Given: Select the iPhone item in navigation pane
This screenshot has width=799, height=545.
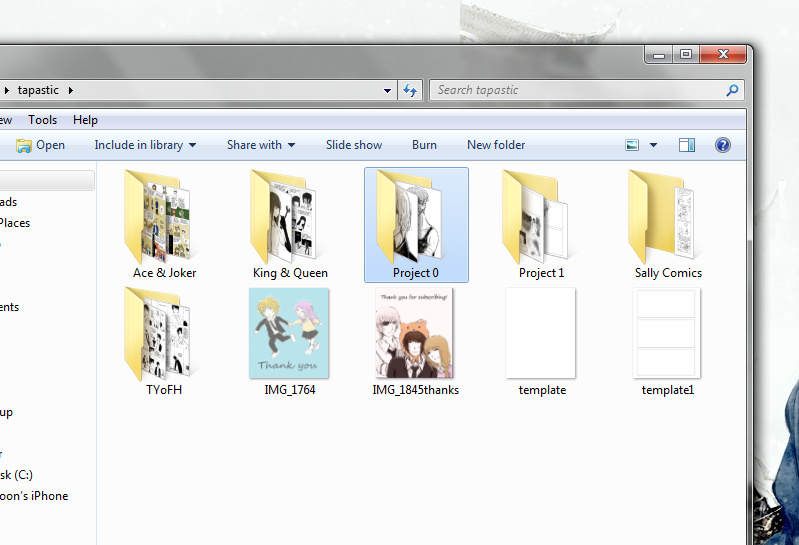Looking at the screenshot, I should pos(34,496).
